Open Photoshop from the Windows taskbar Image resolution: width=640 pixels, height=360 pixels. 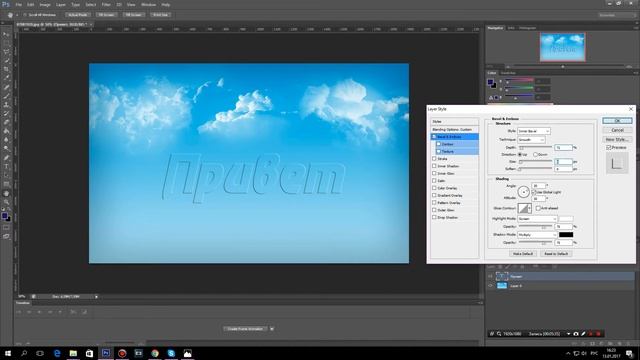click(106, 353)
